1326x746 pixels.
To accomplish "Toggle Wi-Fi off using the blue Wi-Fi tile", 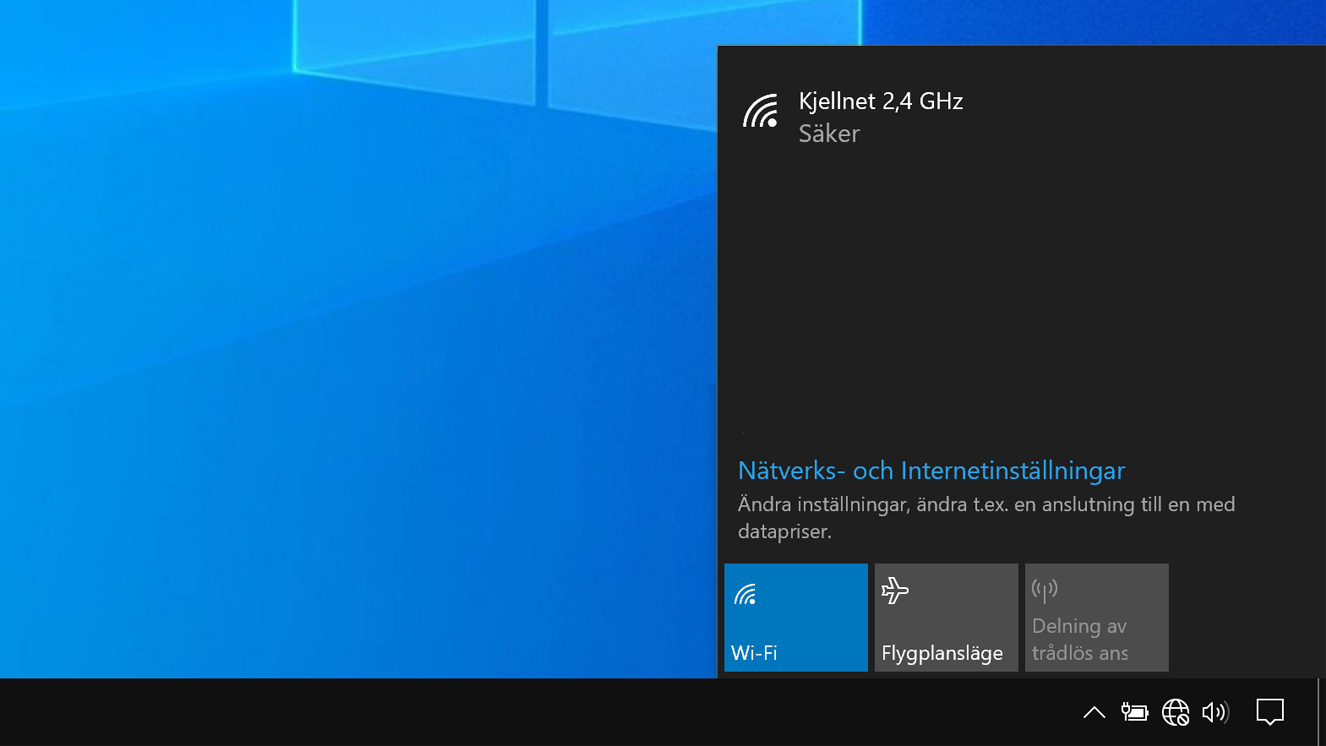I will tap(796, 617).
